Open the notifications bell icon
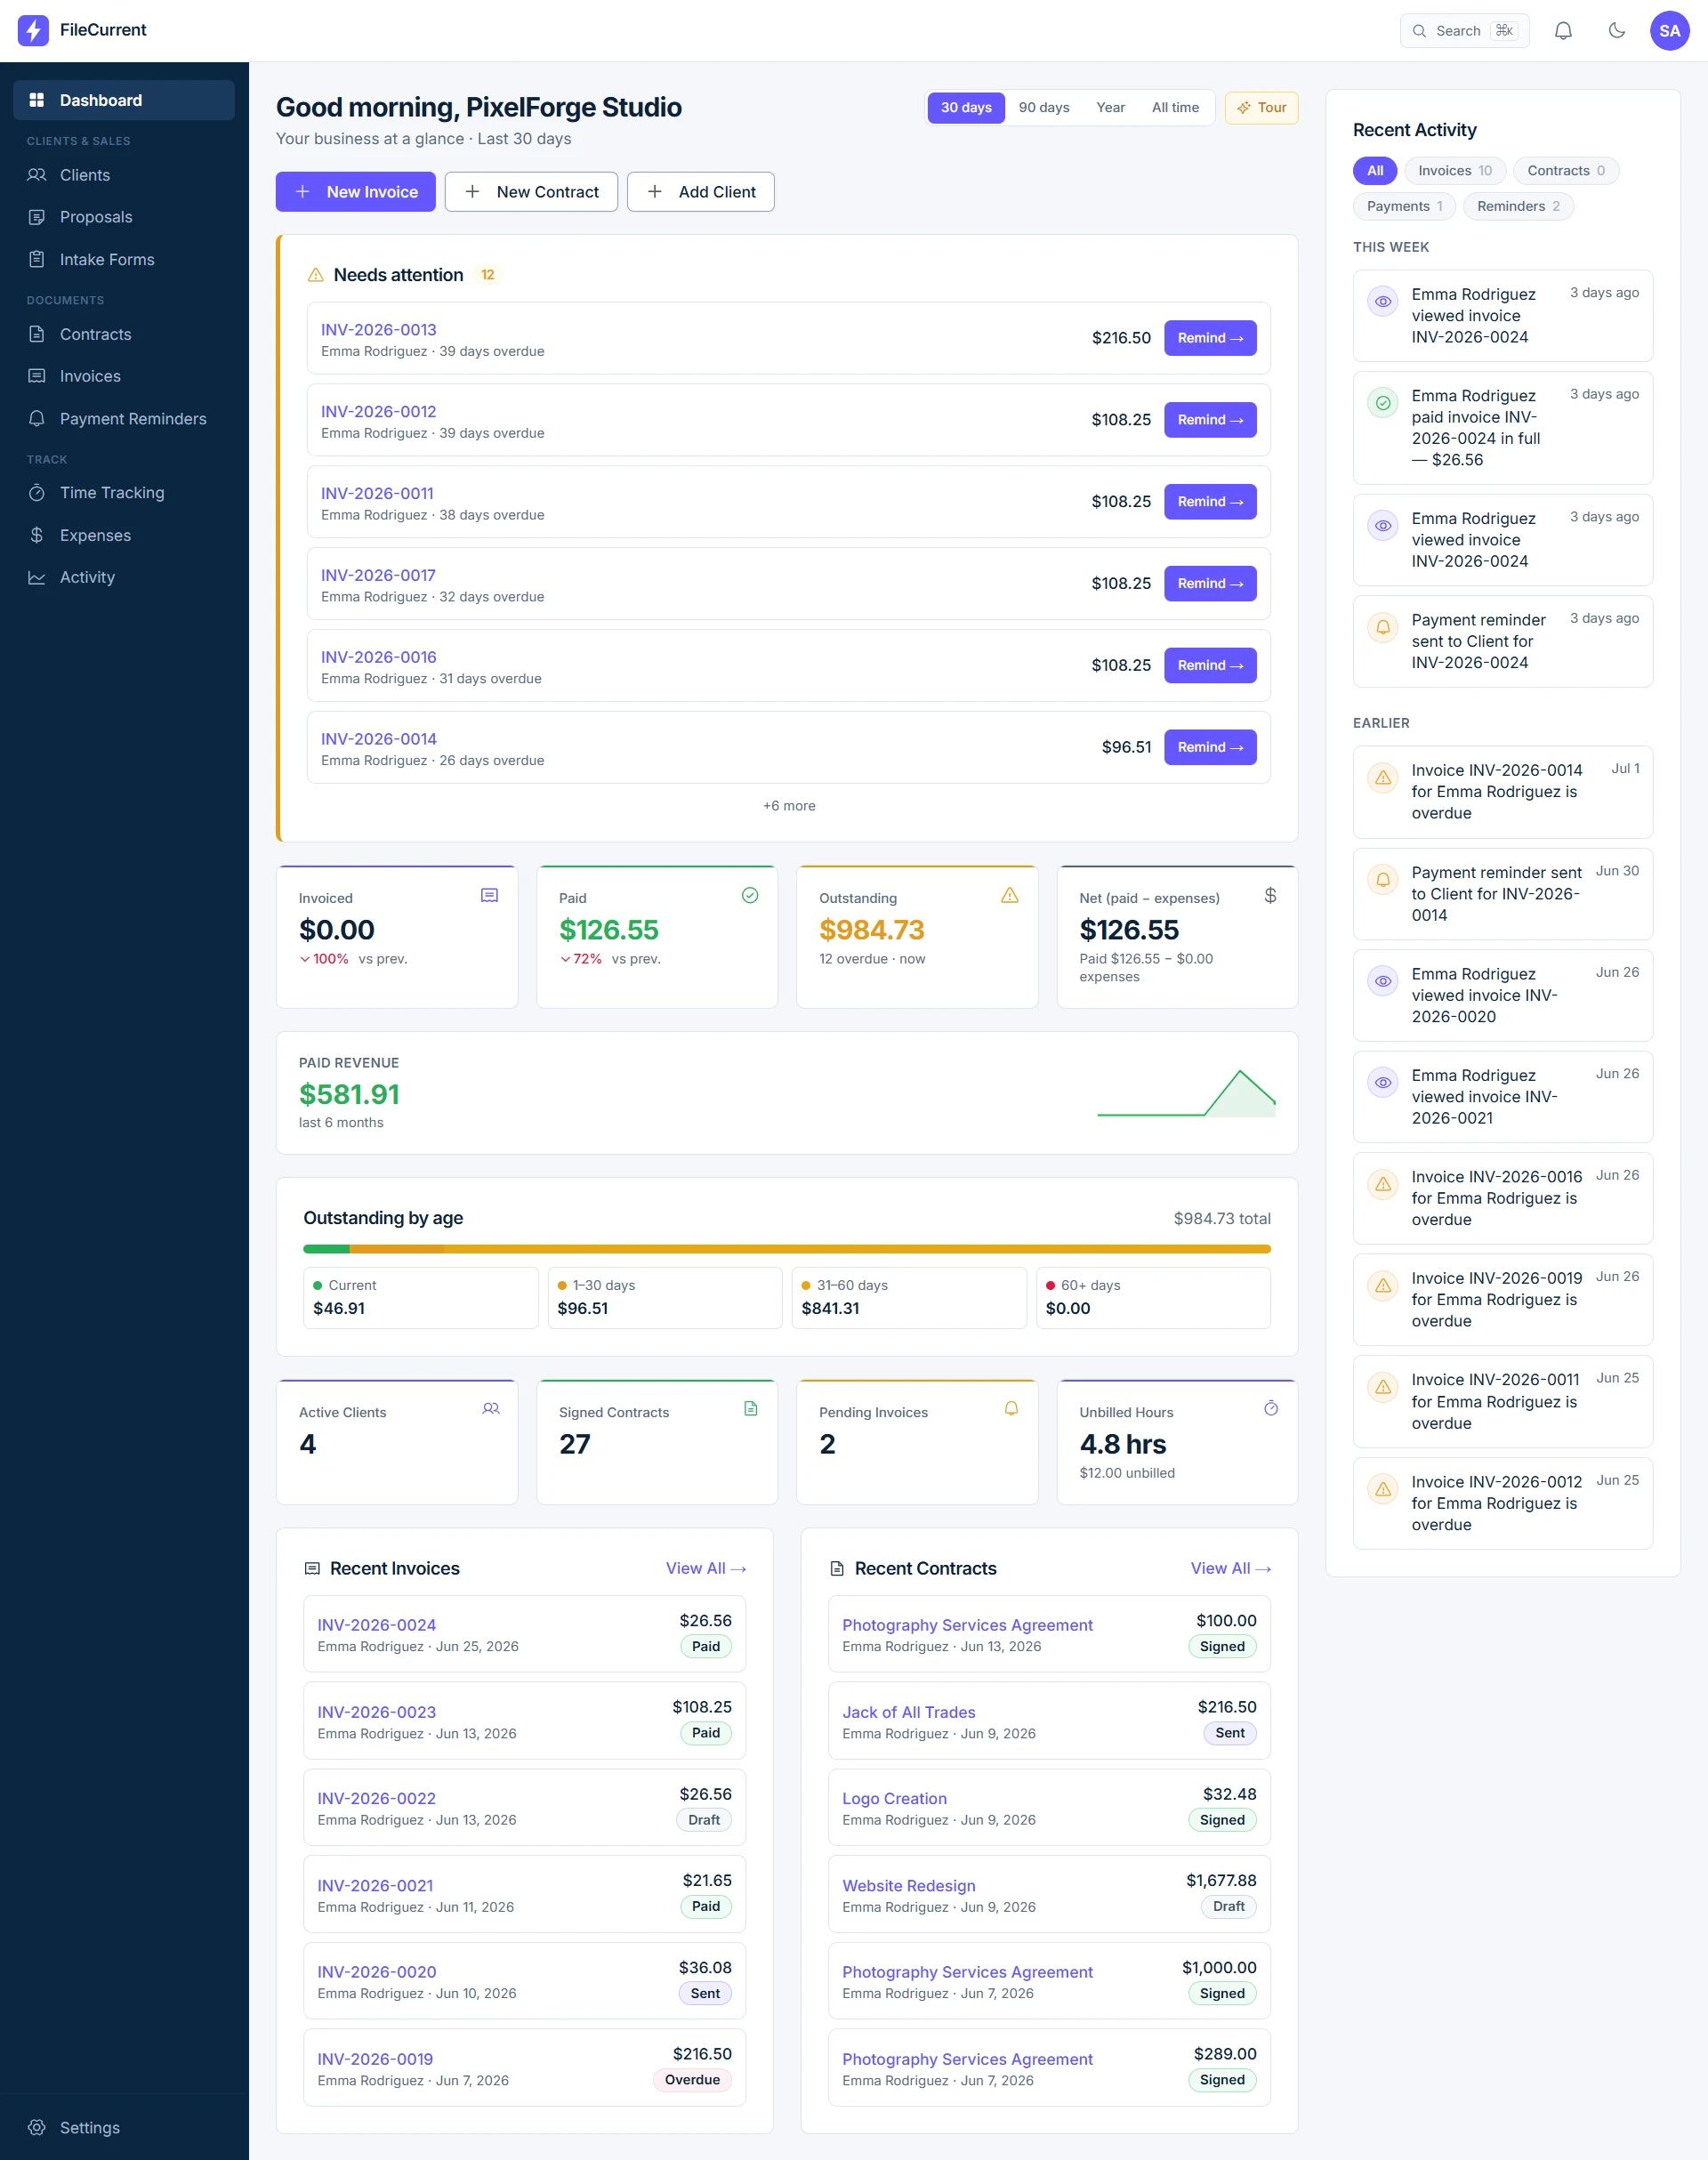This screenshot has width=1708, height=2160. click(x=1563, y=31)
